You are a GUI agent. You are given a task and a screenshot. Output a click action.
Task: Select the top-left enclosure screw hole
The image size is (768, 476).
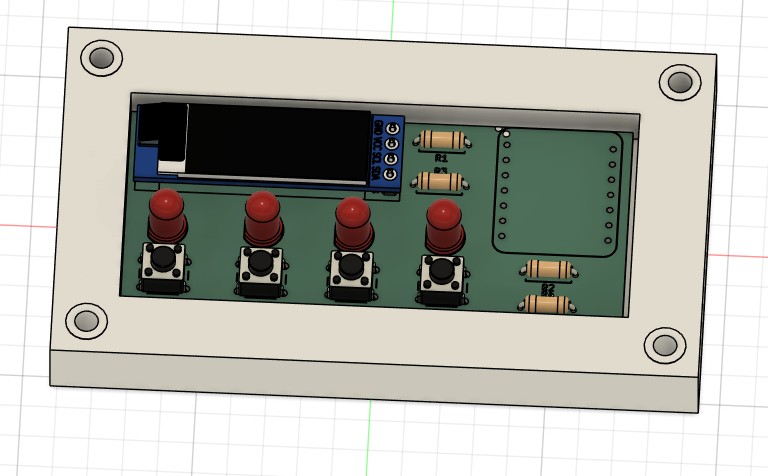(101, 58)
